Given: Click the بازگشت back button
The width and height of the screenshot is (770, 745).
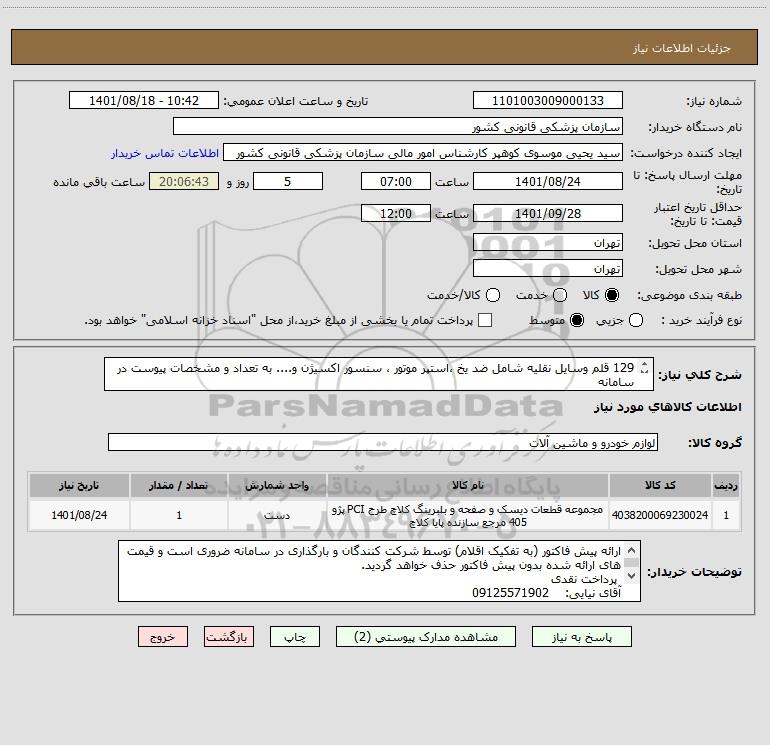Looking at the screenshot, I should click(x=229, y=637).
